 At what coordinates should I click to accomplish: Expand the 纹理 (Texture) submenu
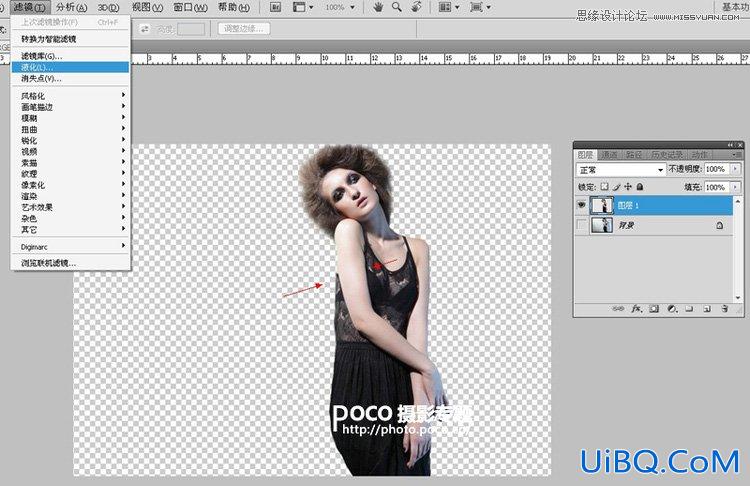[x=70, y=174]
